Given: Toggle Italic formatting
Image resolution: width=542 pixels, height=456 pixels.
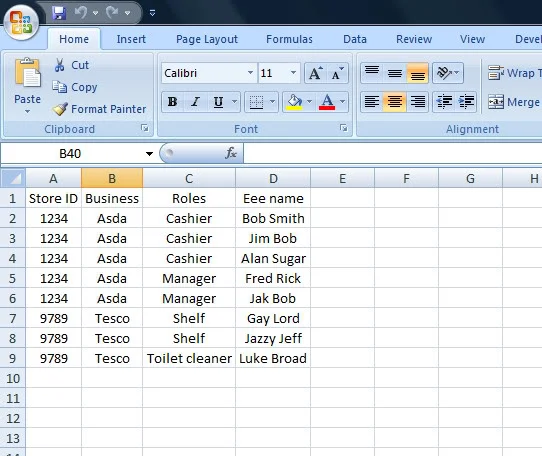Looking at the screenshot, I should coord(195,102).
